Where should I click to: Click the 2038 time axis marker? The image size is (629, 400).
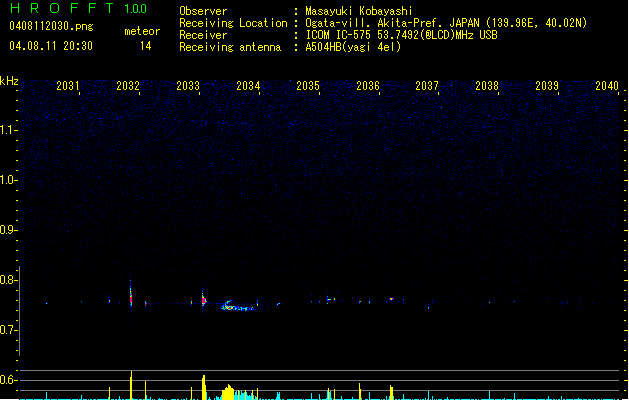point(487,86)
